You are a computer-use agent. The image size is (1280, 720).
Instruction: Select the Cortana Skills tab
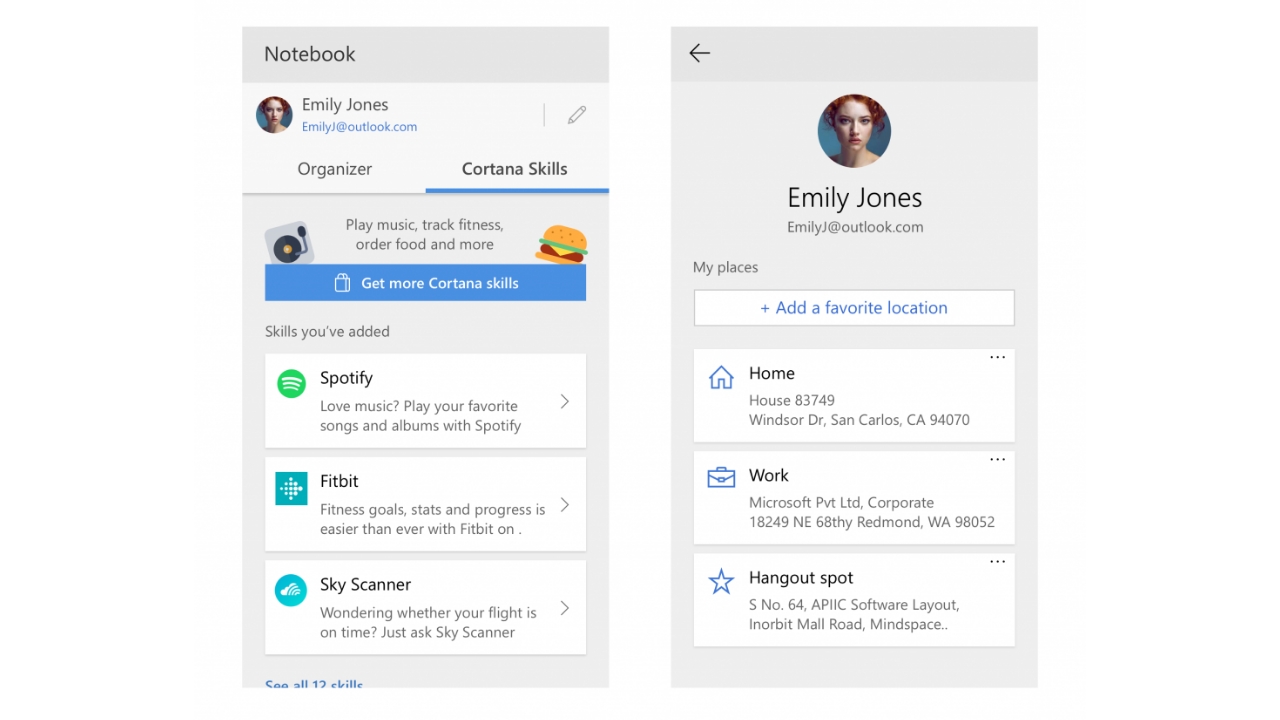(514, 169)
